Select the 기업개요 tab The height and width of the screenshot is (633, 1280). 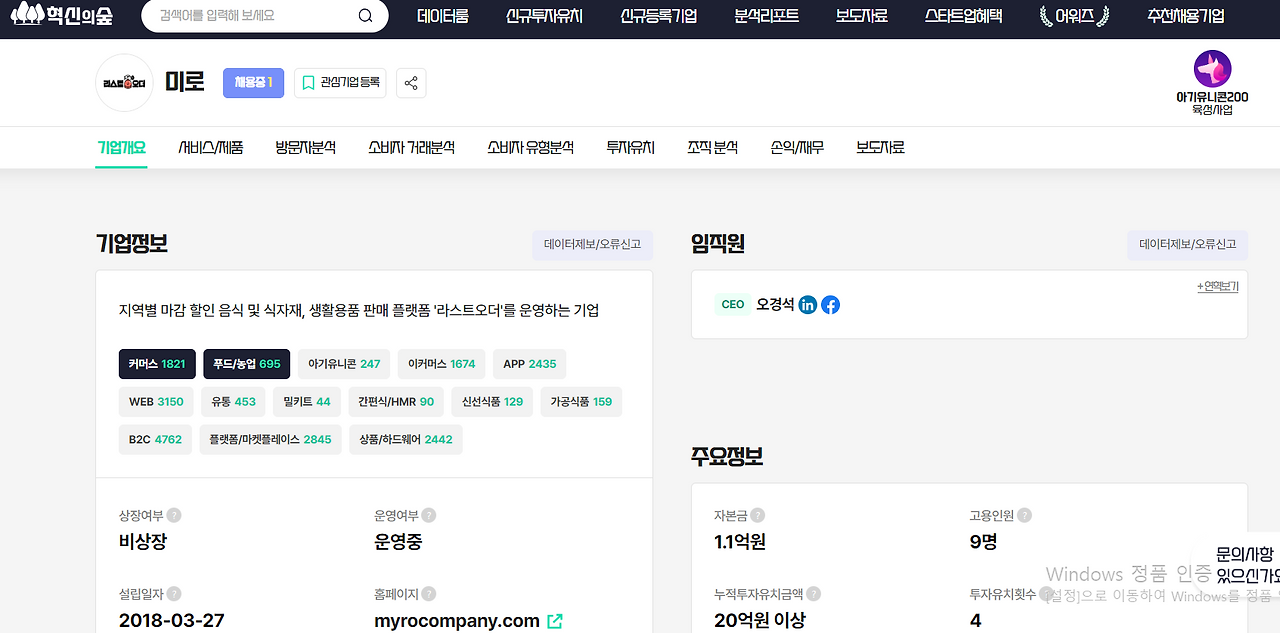pos(122,147)
